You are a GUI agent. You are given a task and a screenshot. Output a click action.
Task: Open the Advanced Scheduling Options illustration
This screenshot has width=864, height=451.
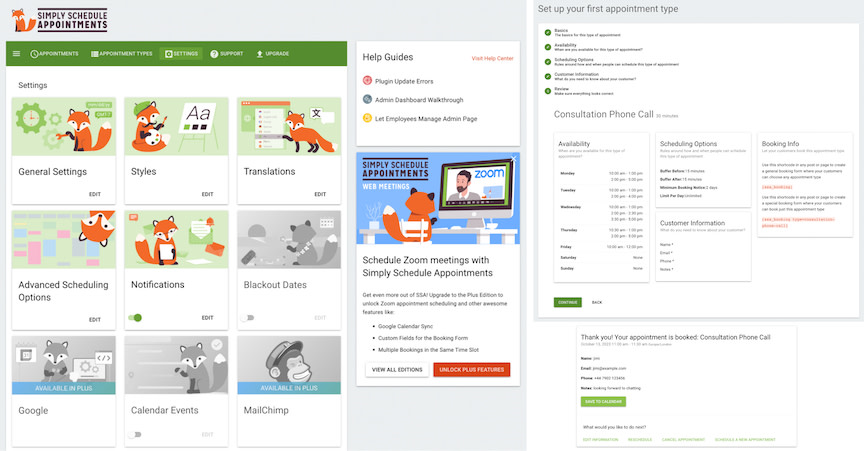click(64, 239)
